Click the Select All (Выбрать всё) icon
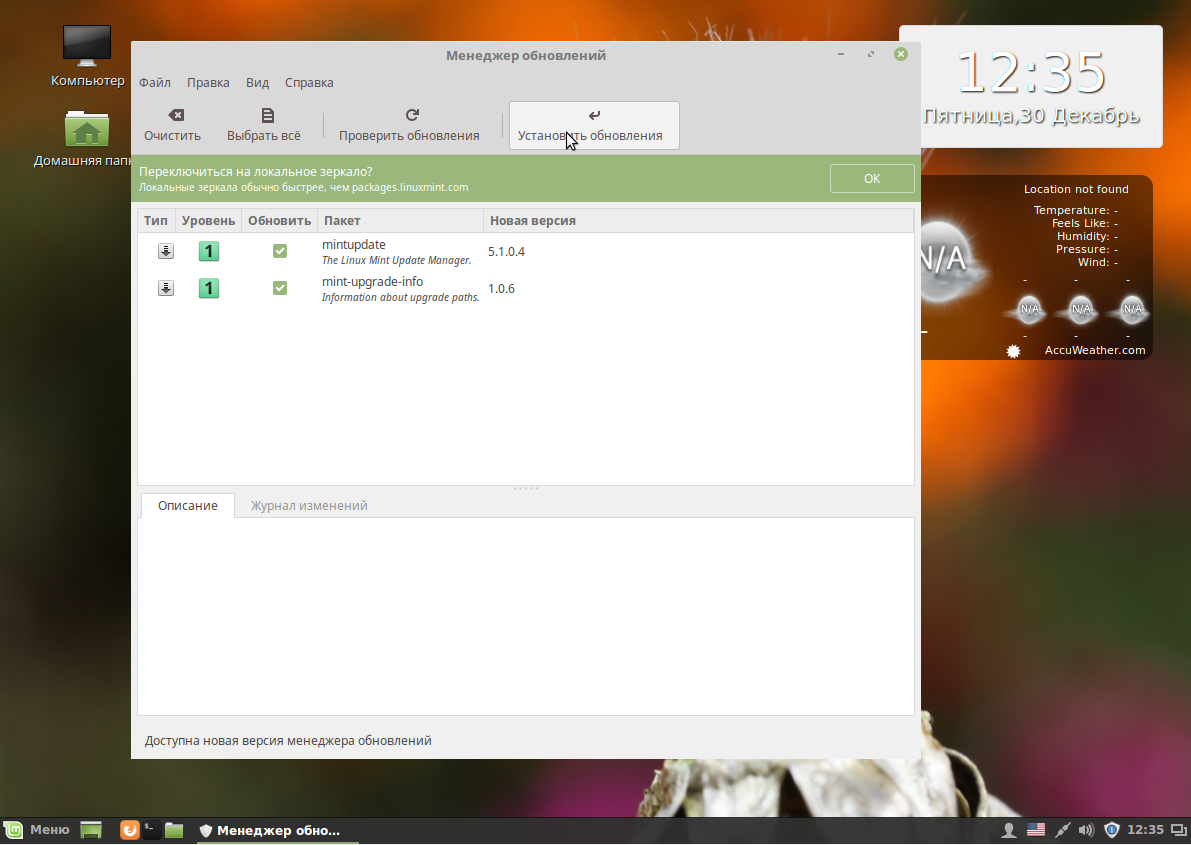 coord(264,116)
